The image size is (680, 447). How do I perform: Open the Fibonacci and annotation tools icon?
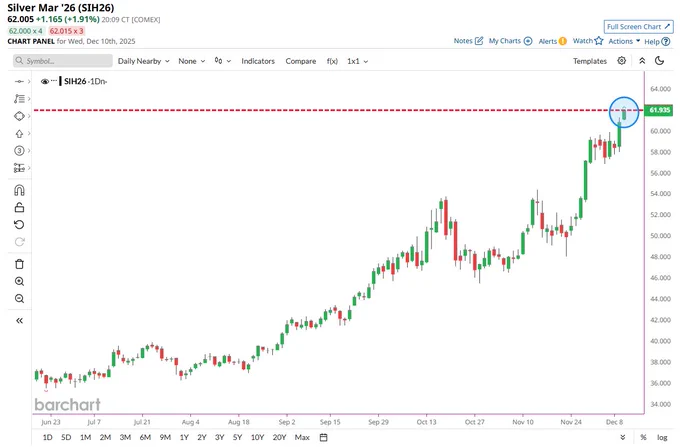click(19, 99)
